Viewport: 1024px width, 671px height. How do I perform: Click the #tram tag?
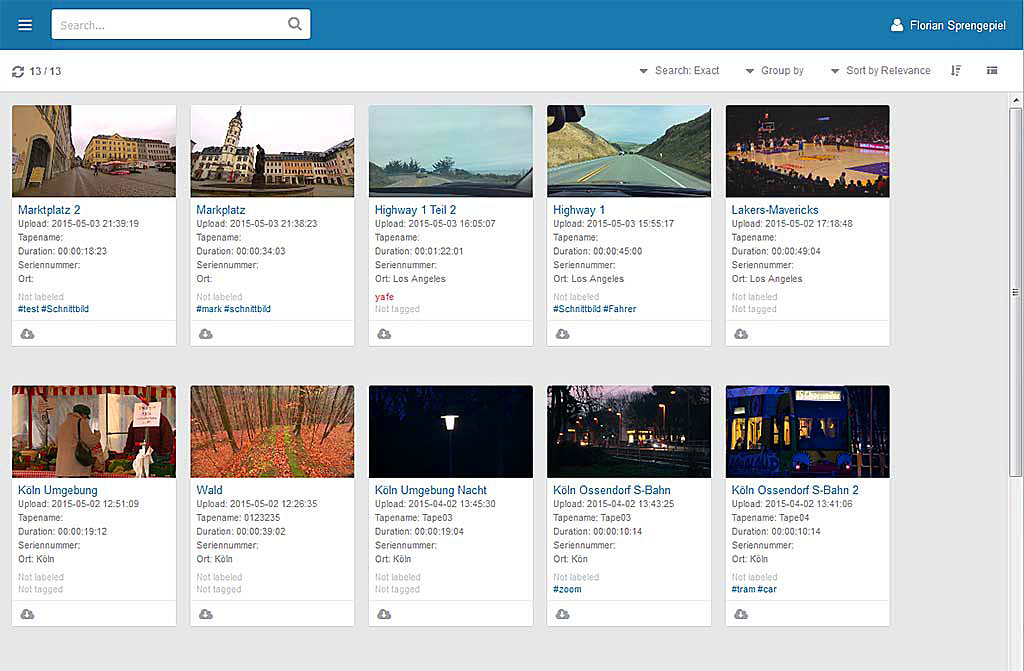click(743, 589)
